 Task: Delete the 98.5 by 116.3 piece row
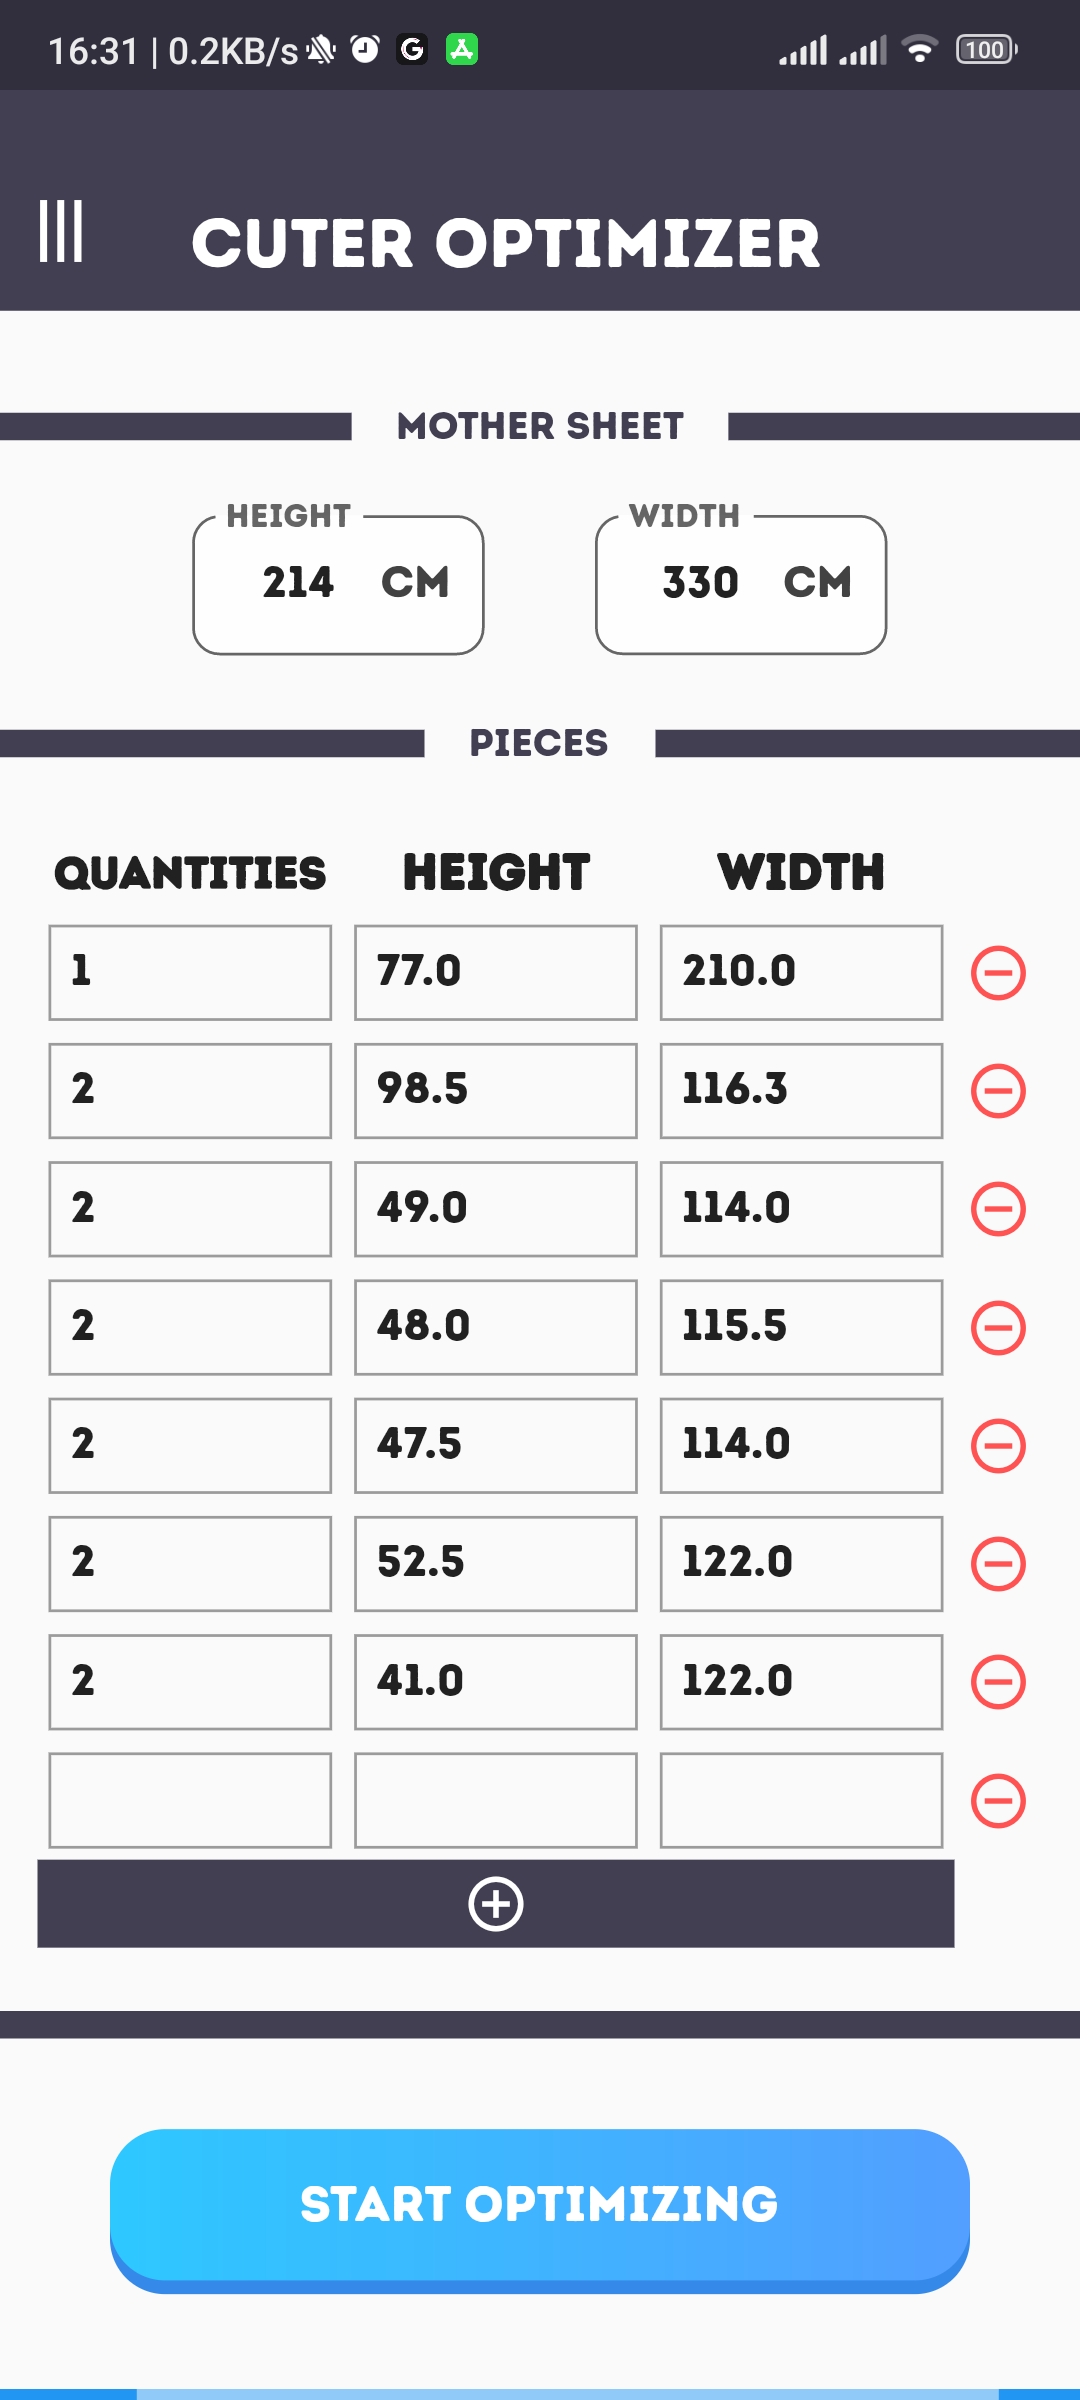(998, 1091)
